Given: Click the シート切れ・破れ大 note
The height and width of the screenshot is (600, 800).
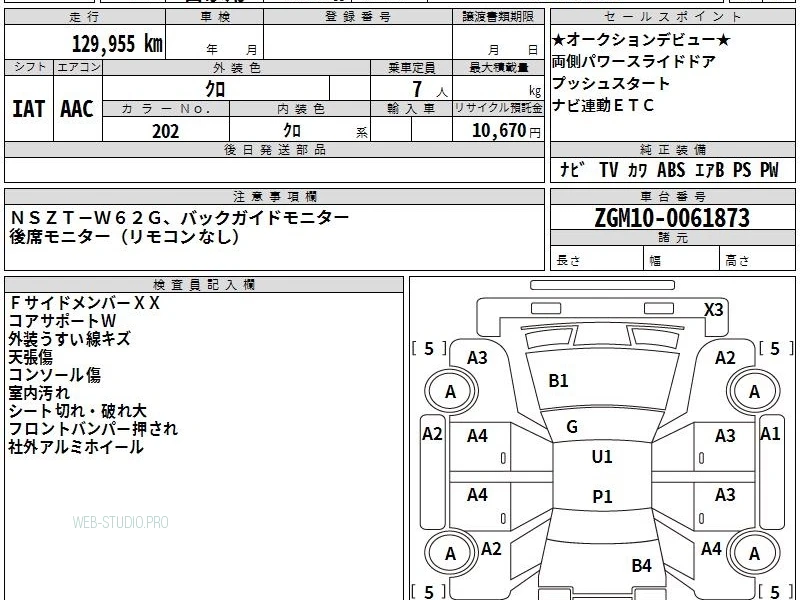Looking at the screenshot, I should pos(78,411).
